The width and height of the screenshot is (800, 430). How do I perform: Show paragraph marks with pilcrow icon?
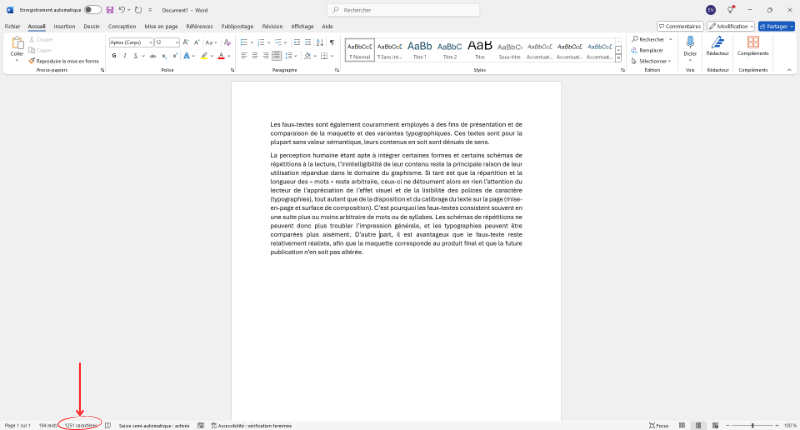(x=331, y=43)
